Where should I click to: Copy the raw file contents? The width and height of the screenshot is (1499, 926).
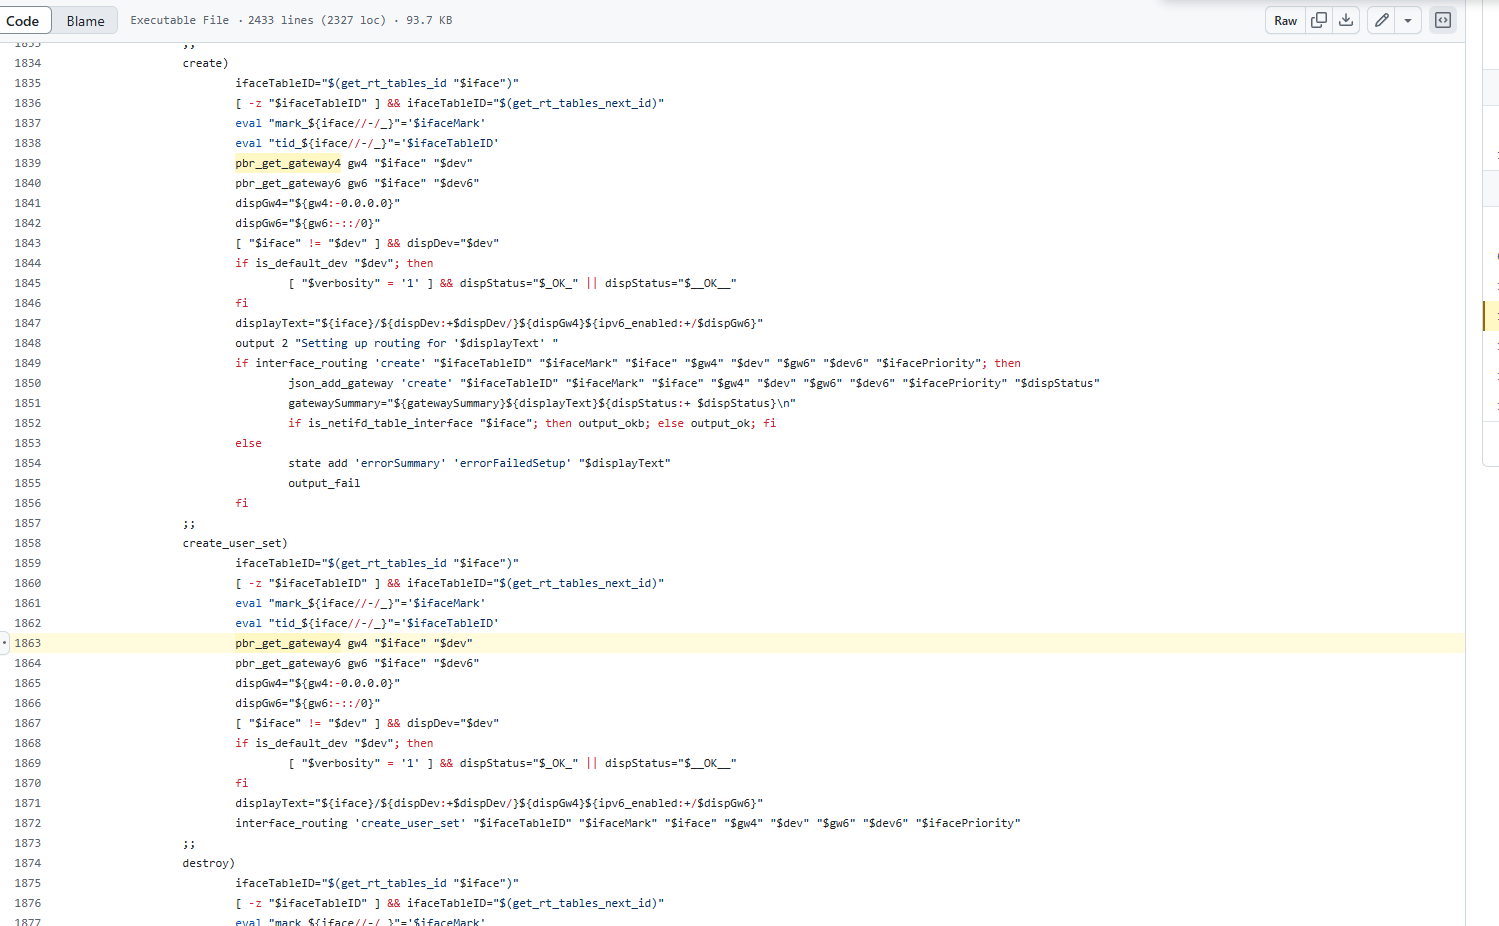click(x=1319, y=20)
